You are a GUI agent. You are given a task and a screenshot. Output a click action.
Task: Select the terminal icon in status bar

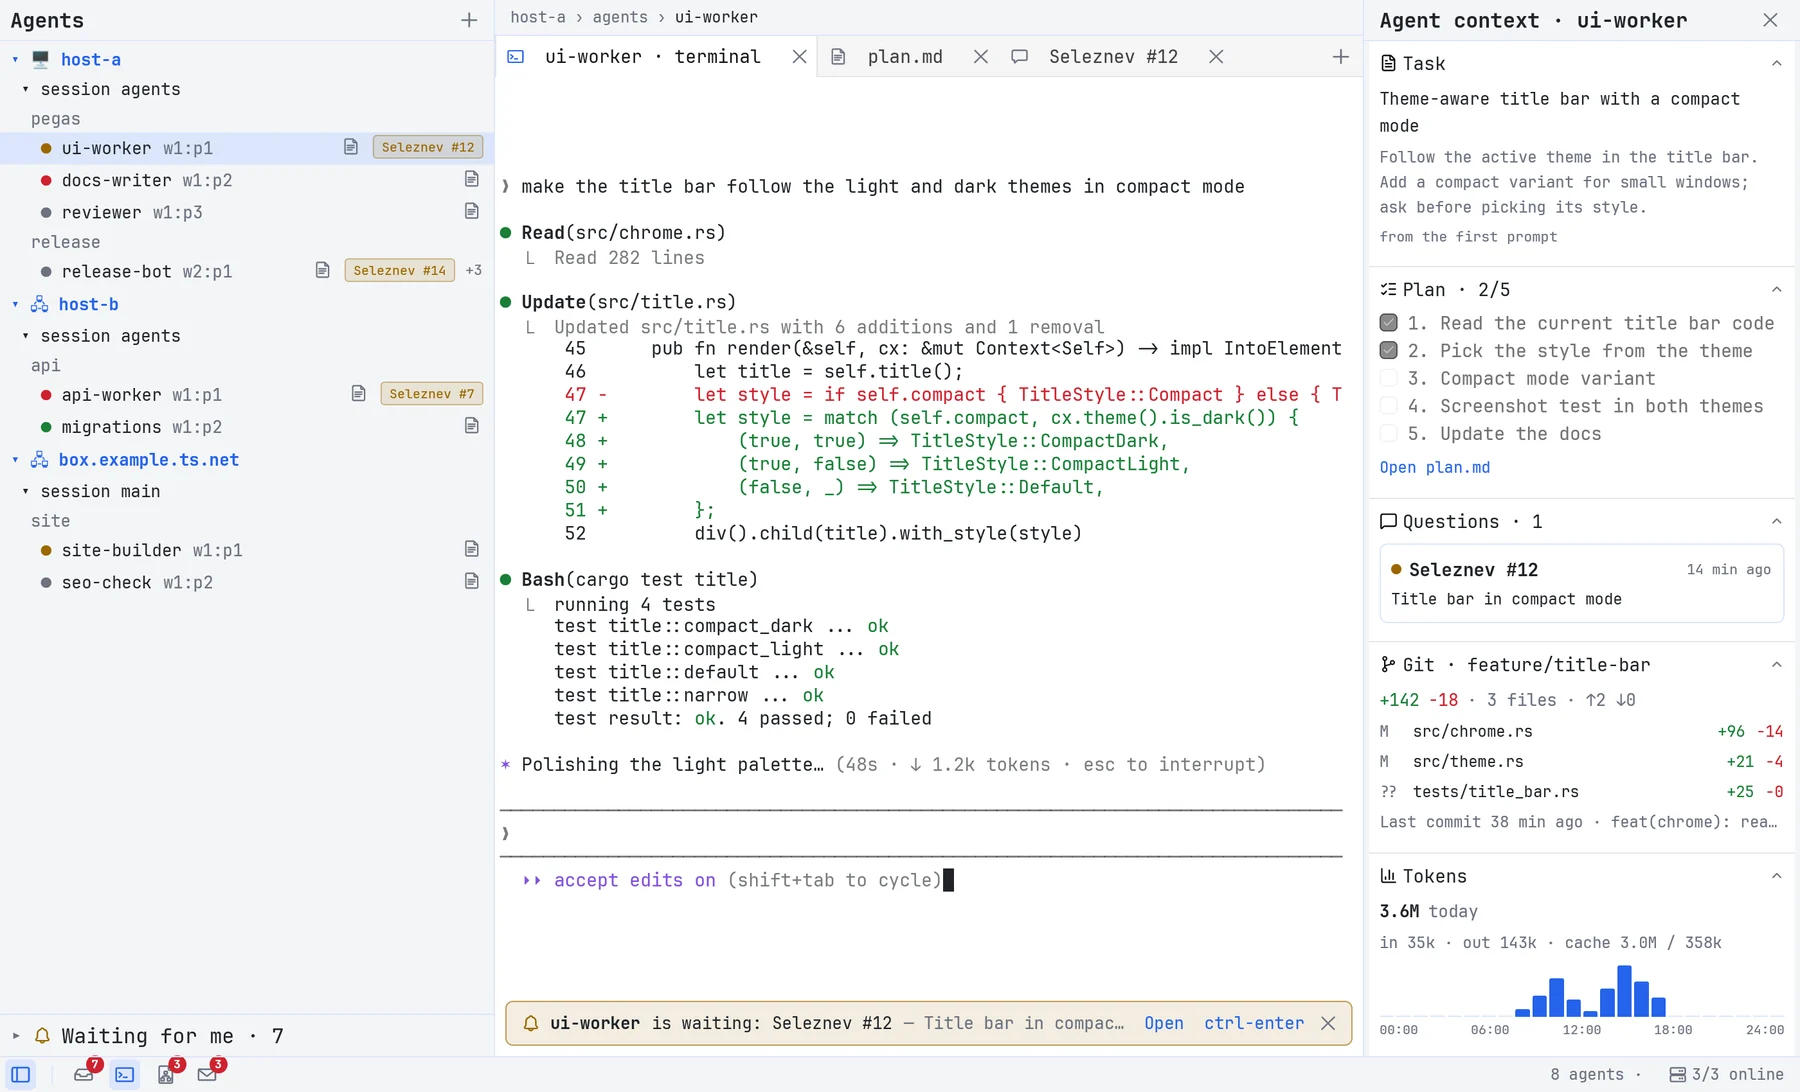[x=125, y=1075]
